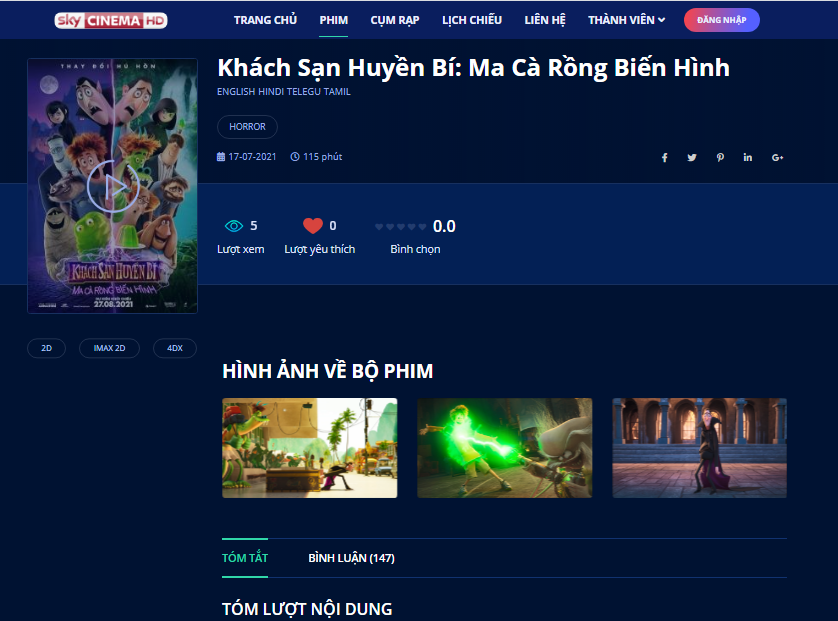Switch to the BÌNH LUẬN (147) tab
This screenshot has height=621, width=838.
point(351,557)
